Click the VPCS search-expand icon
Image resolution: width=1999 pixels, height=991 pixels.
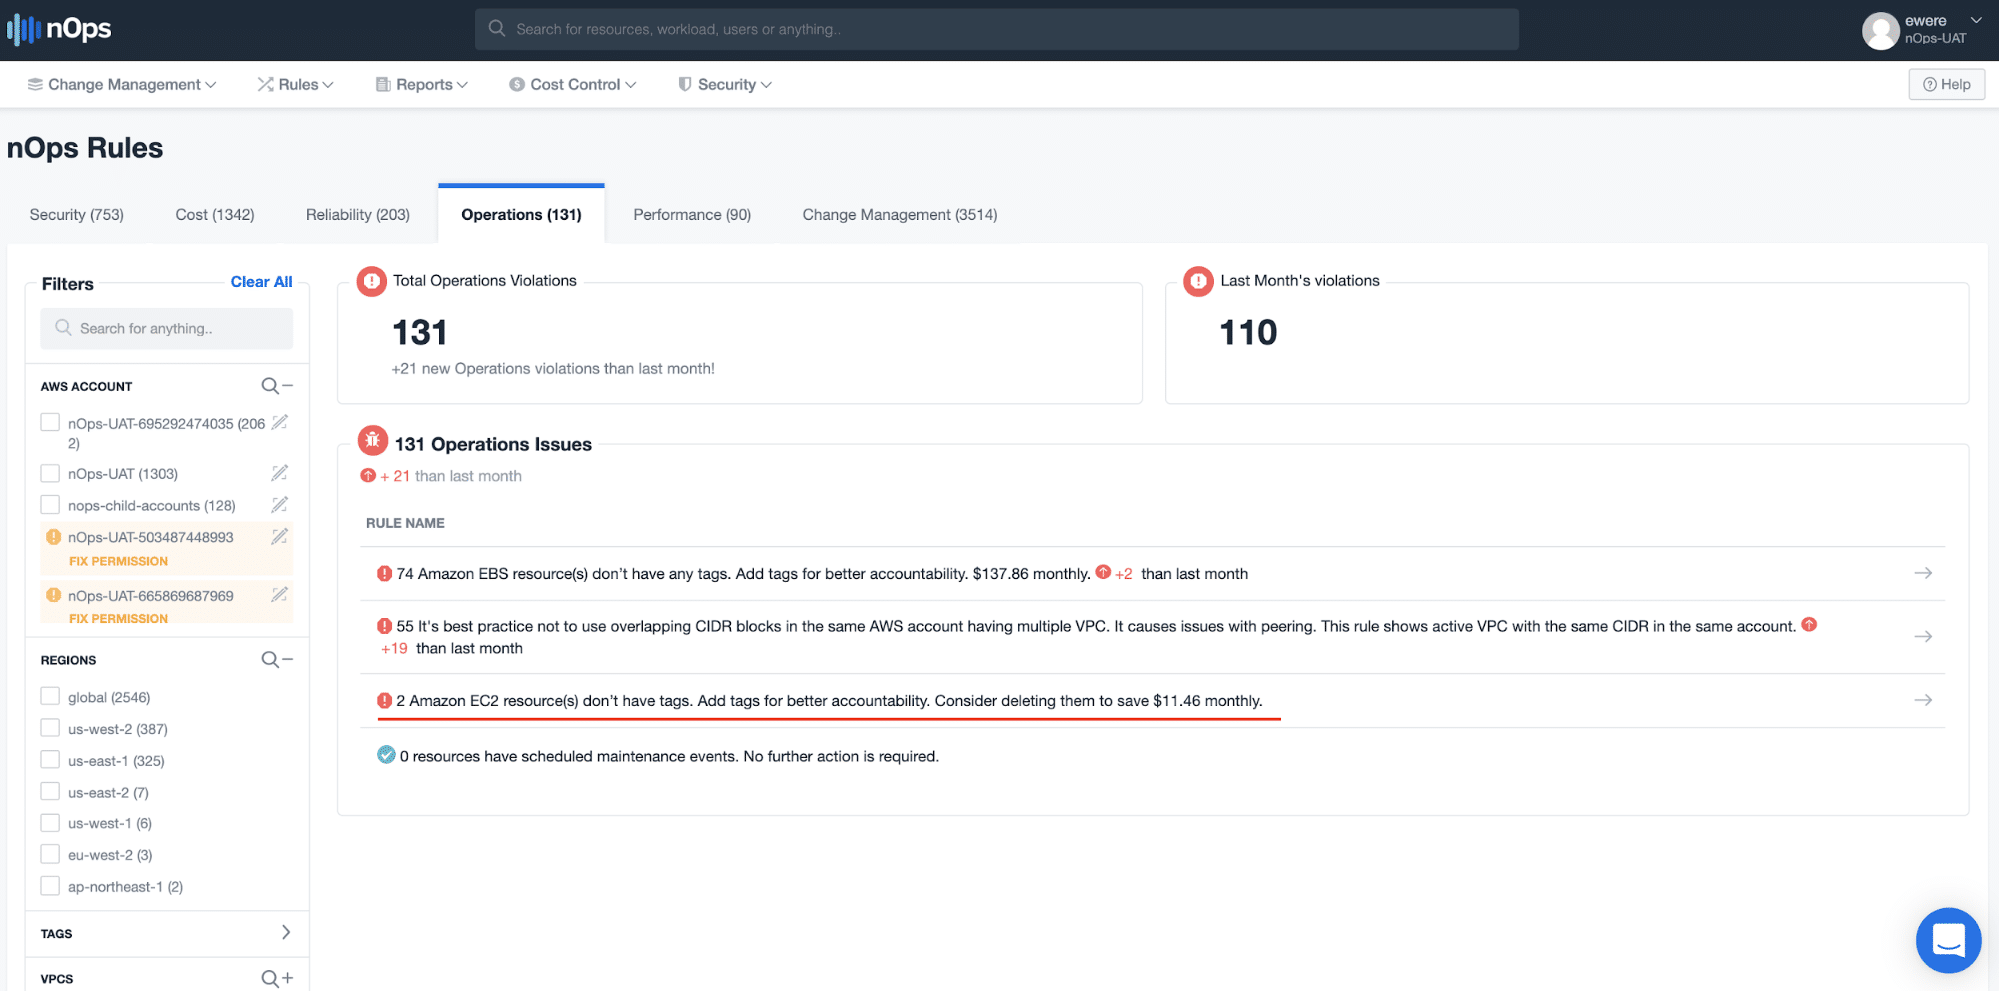pyautogui.click(x=277, y=978)
